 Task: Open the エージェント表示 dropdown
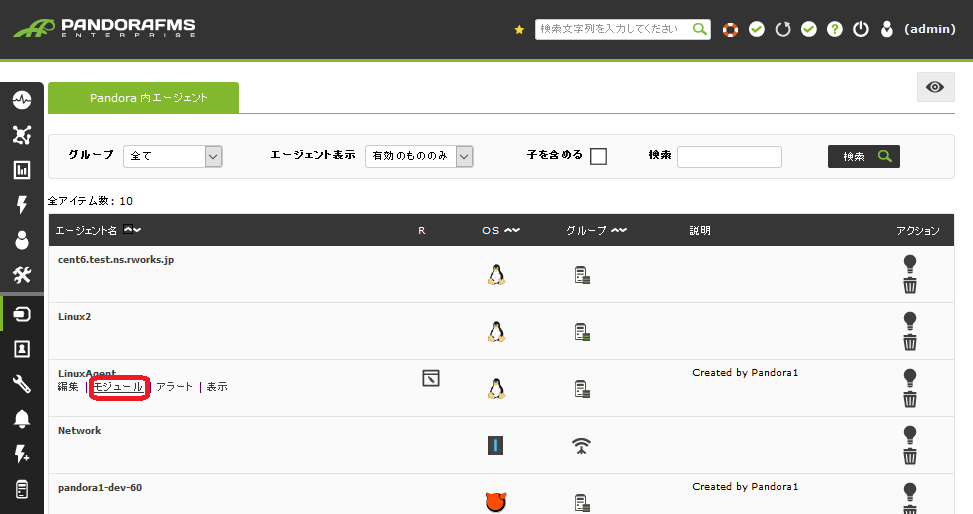419,156
